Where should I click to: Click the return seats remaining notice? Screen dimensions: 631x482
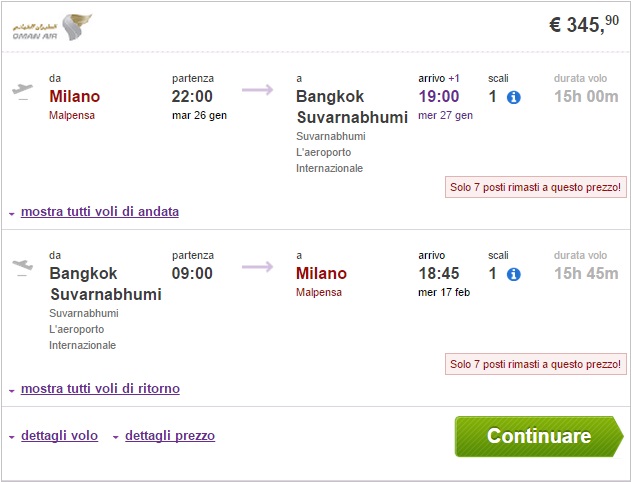pos(535,364)
